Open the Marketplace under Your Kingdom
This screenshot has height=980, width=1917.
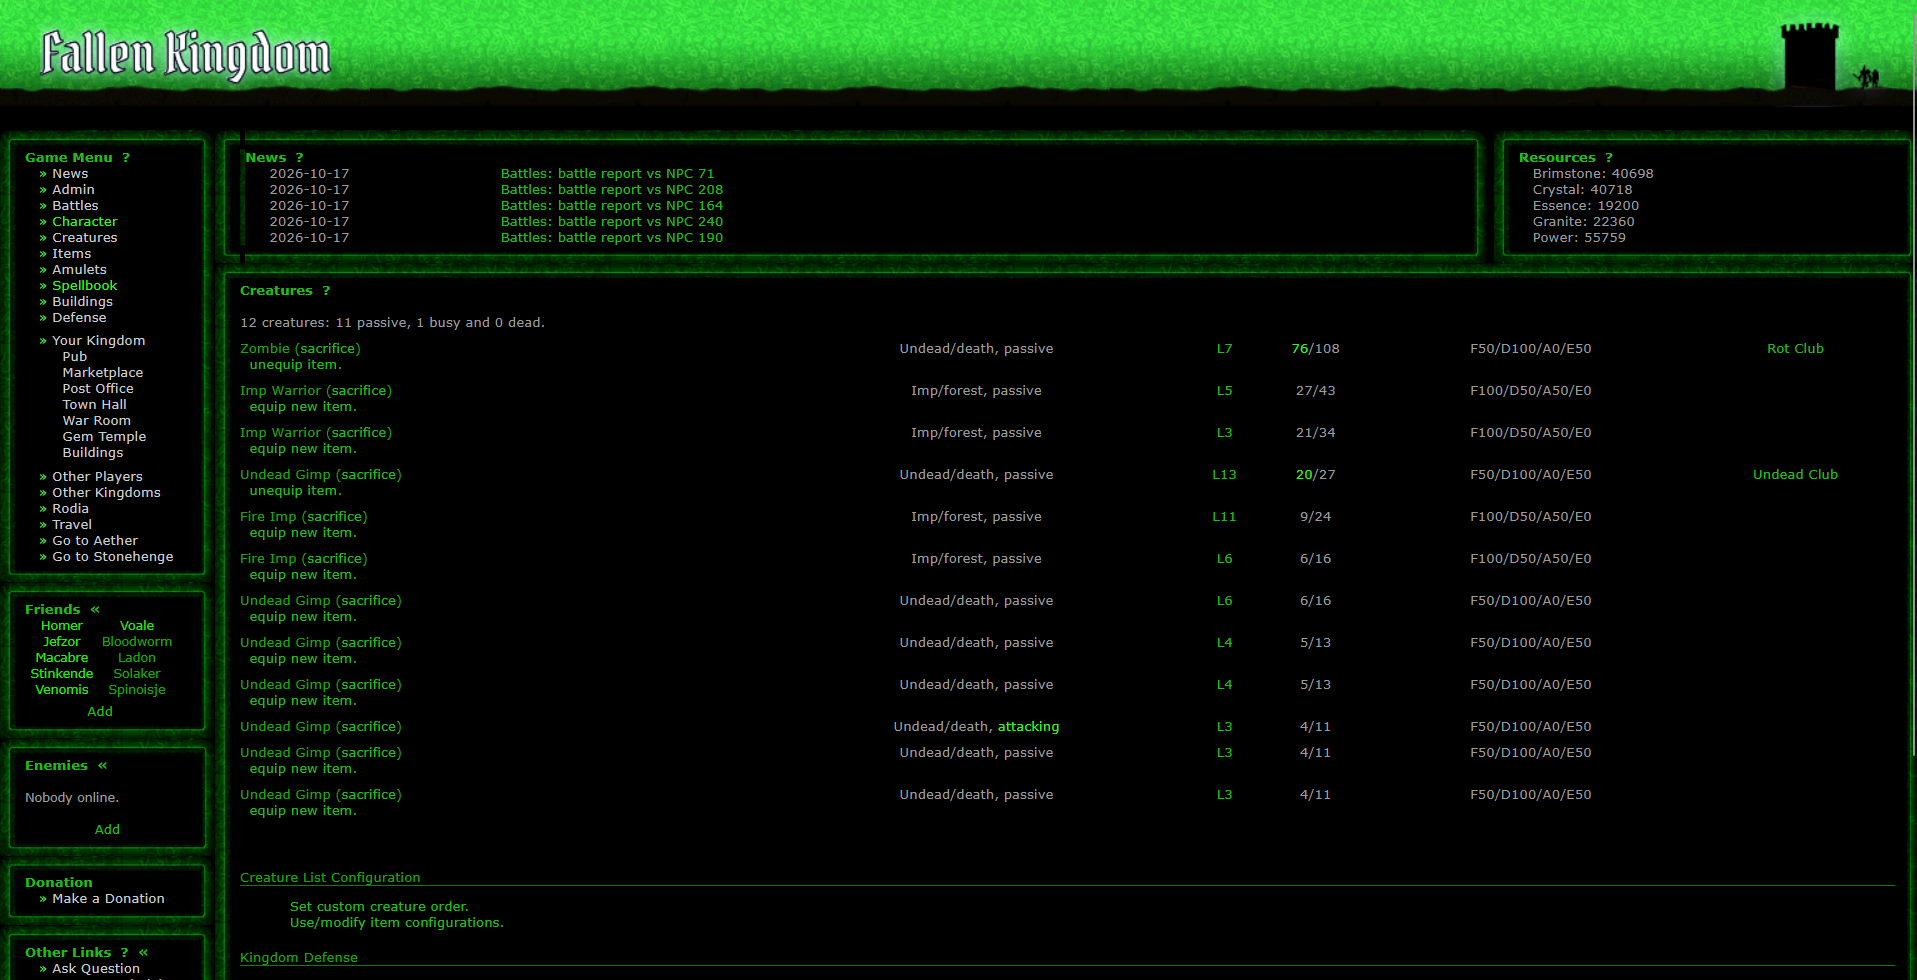103,372
